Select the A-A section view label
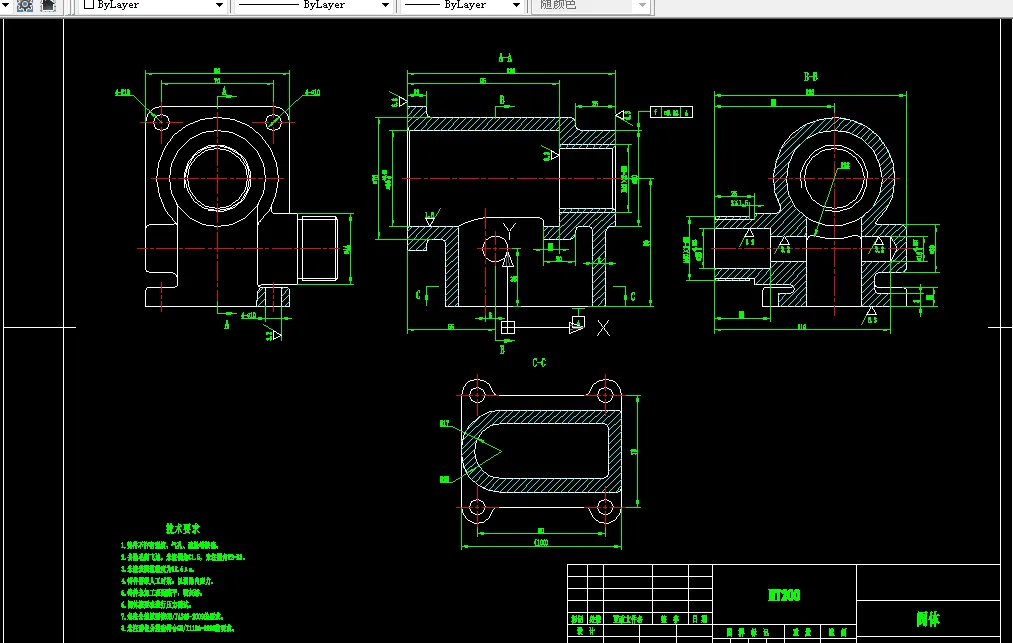 505,58
